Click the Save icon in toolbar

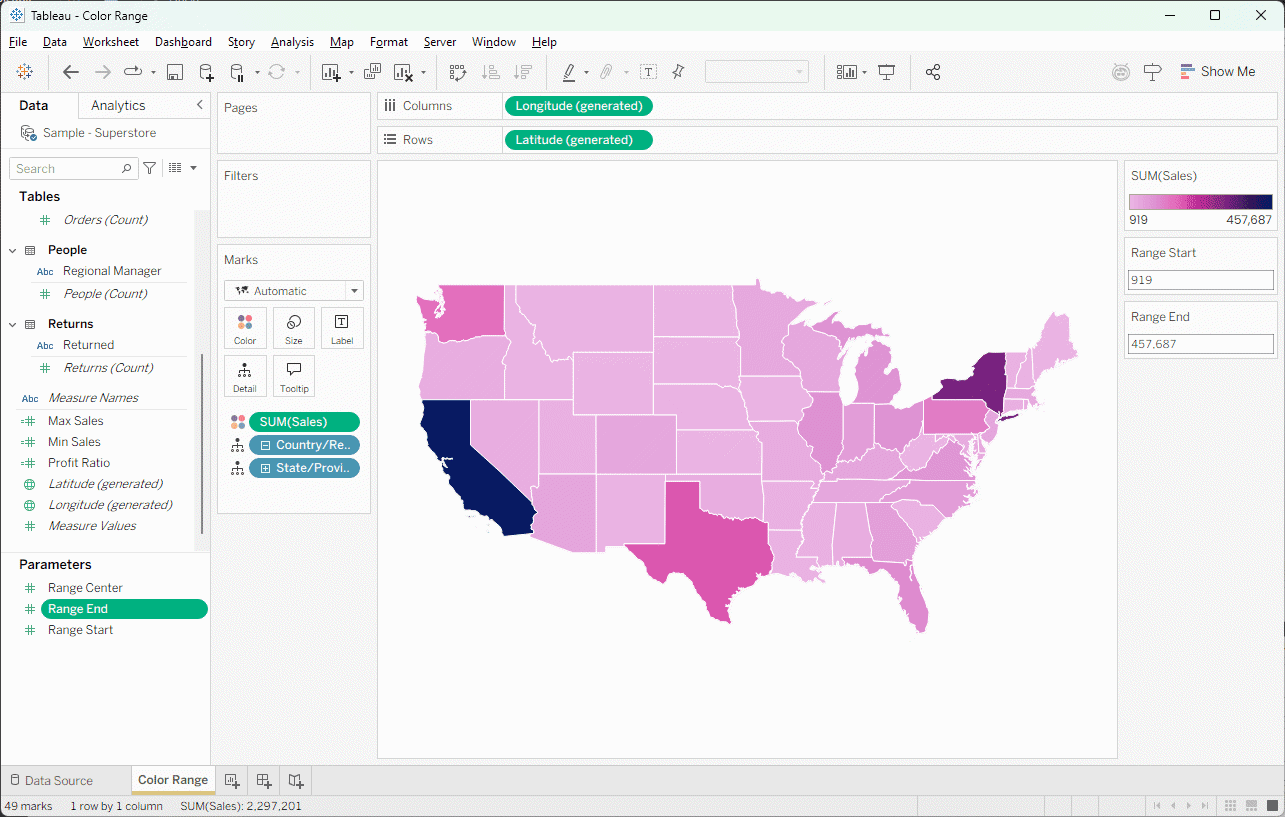(175, 72)
